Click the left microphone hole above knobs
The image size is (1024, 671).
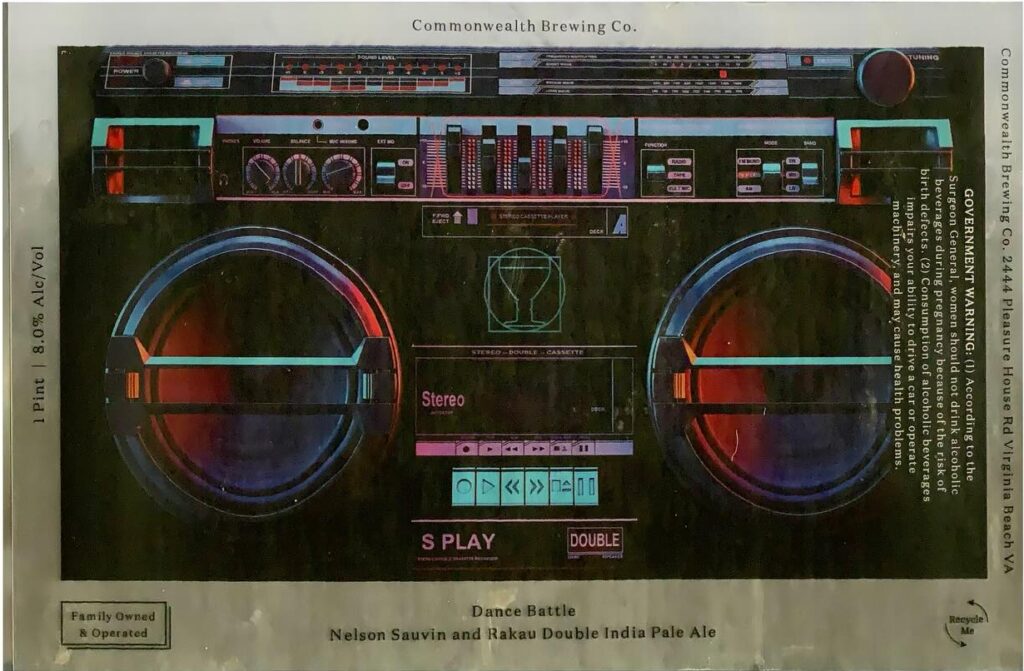pos(318,124)
